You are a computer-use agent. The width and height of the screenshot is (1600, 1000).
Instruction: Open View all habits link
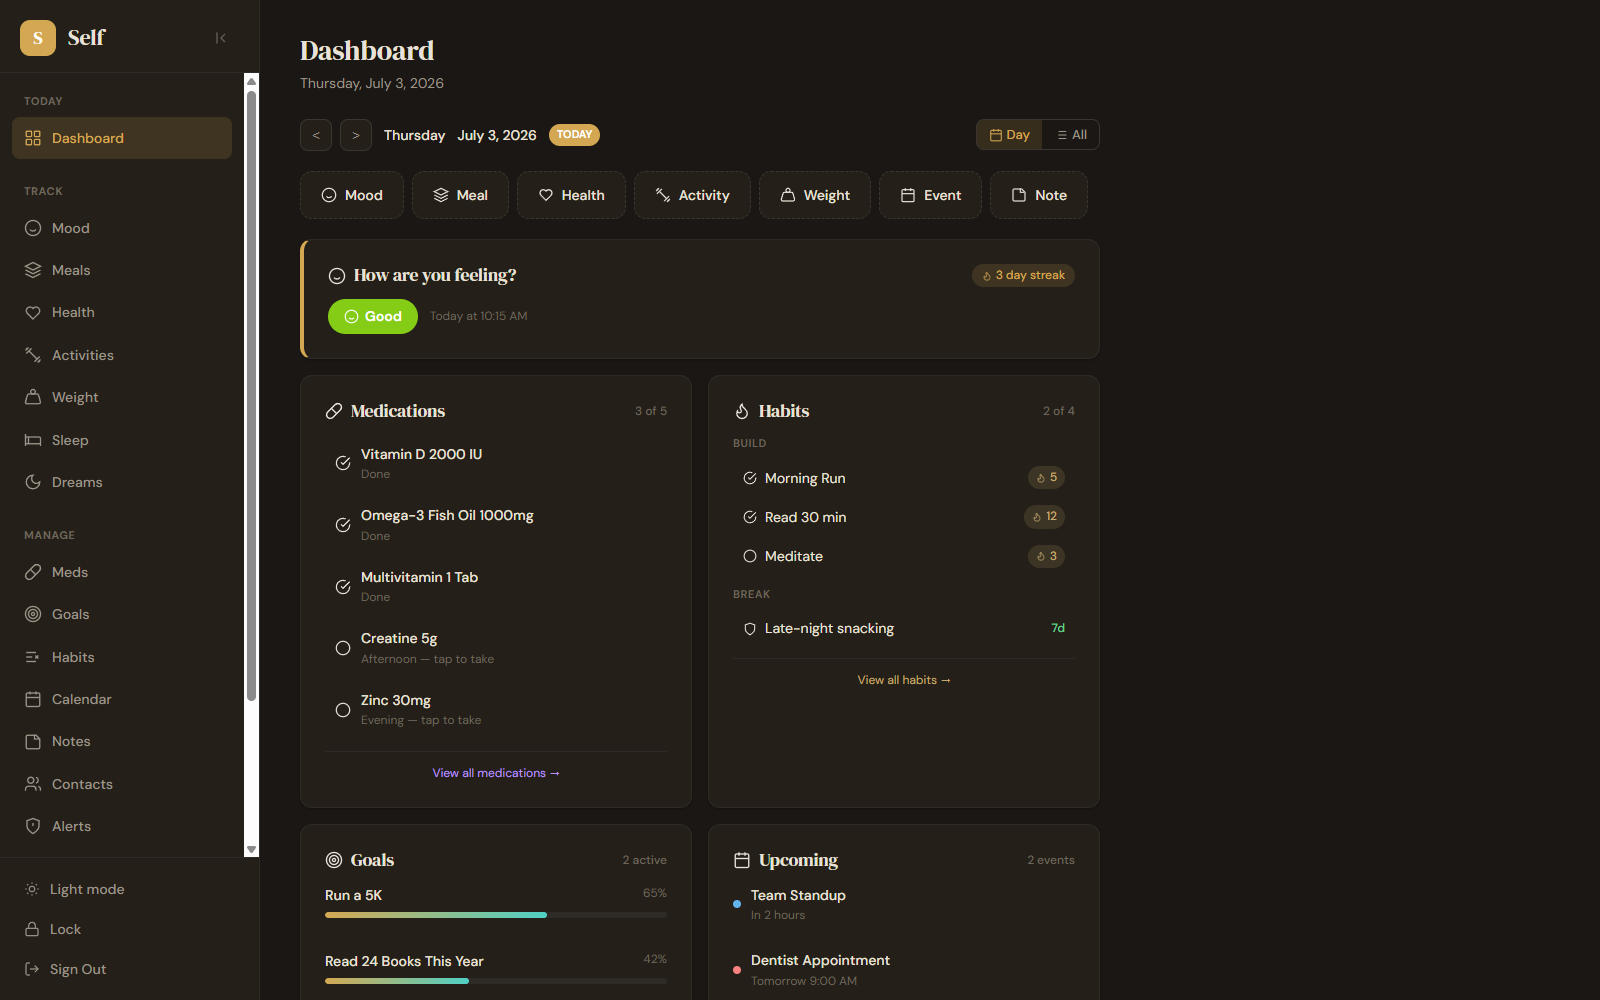(904, 680)
